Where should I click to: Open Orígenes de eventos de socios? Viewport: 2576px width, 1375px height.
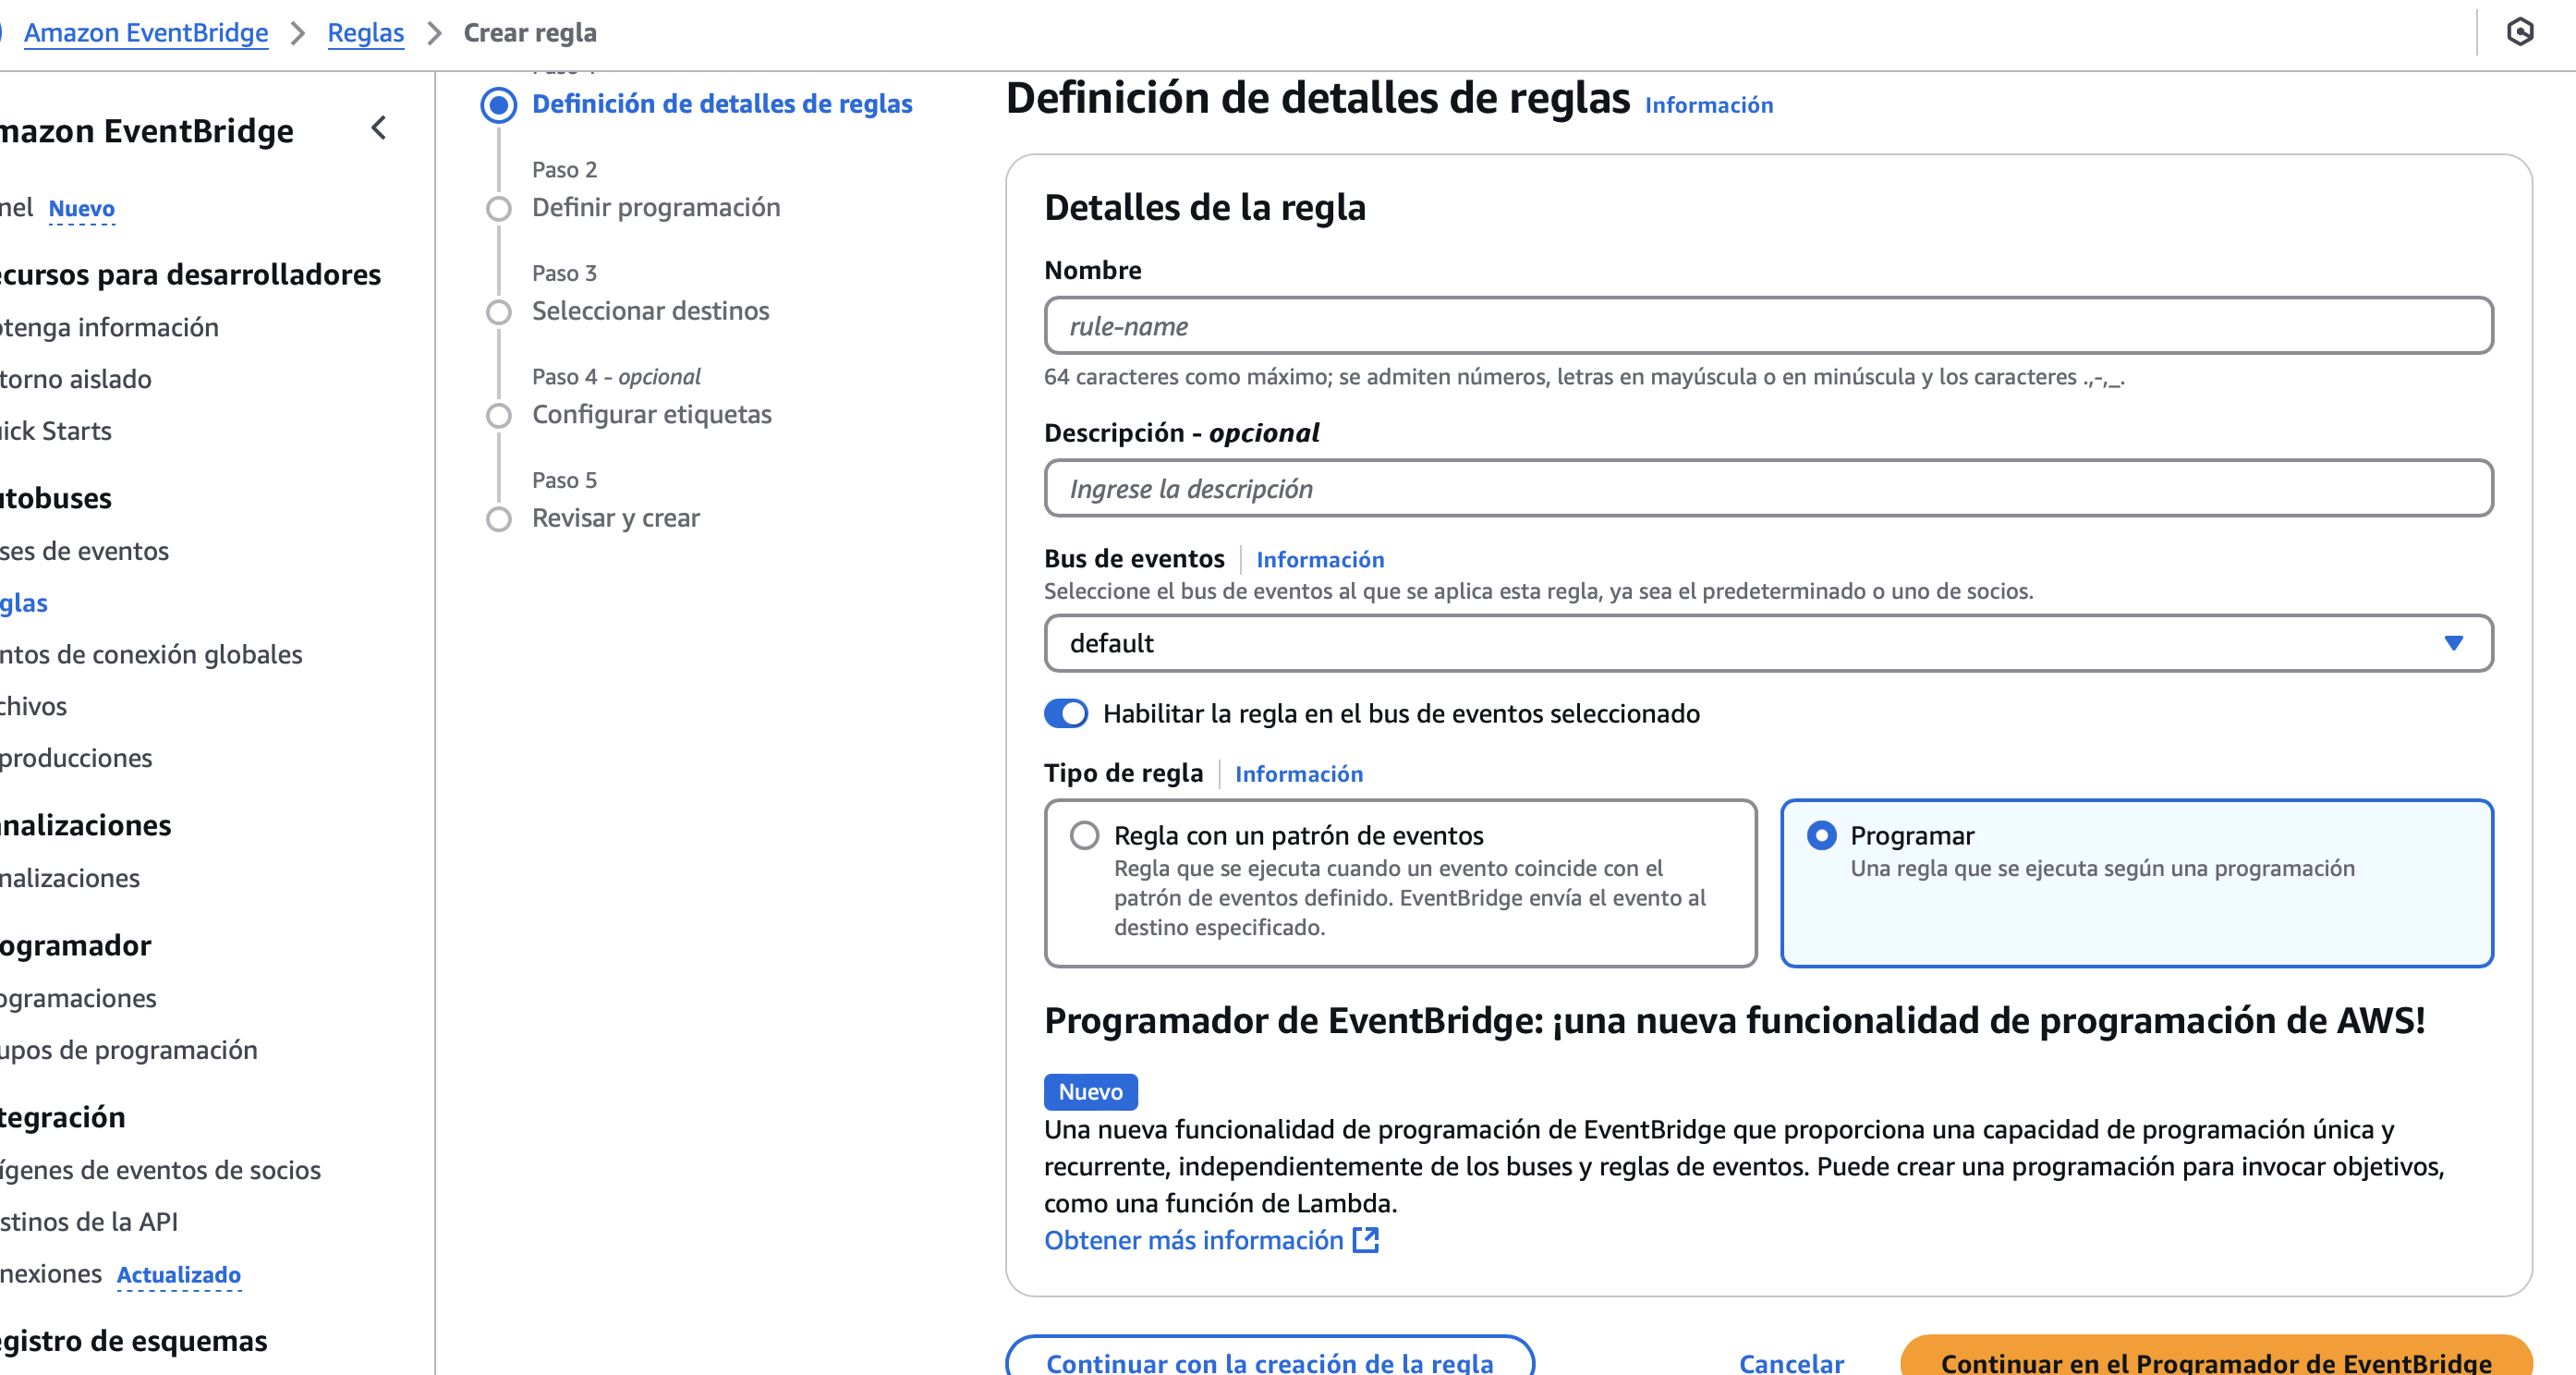[x=160, y=1171]
